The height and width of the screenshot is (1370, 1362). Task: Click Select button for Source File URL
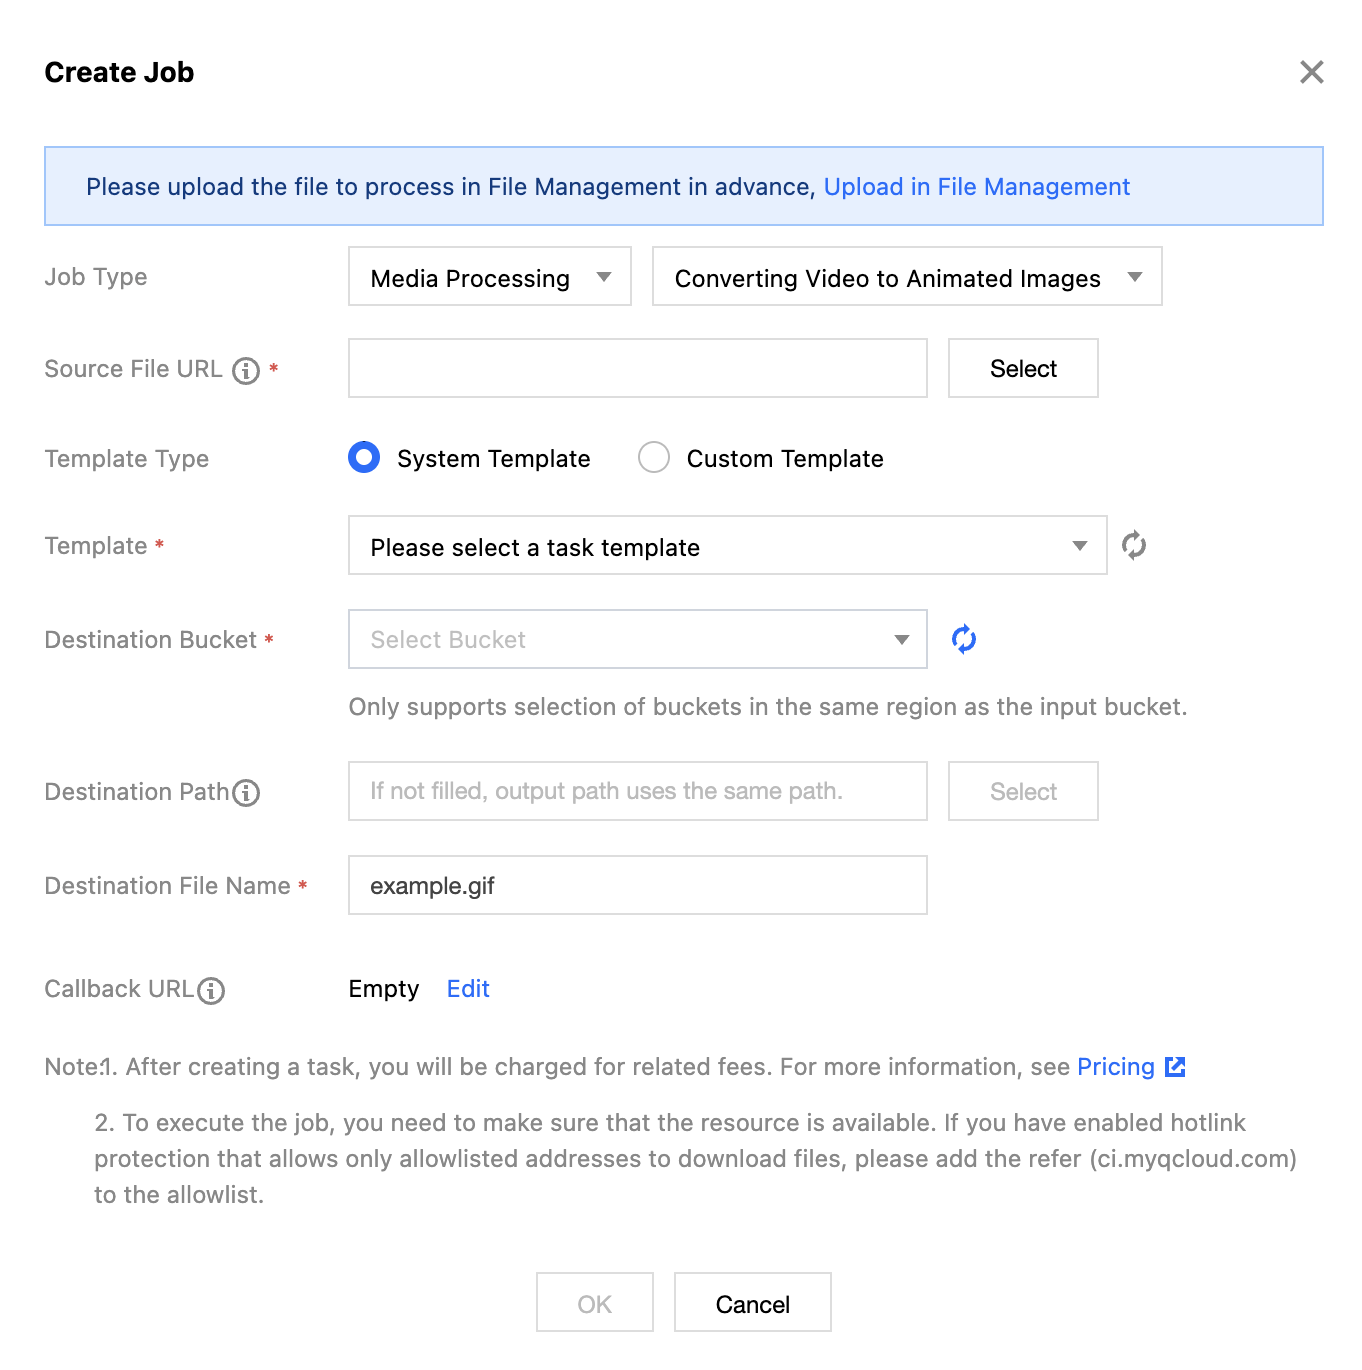[1022, 369]
